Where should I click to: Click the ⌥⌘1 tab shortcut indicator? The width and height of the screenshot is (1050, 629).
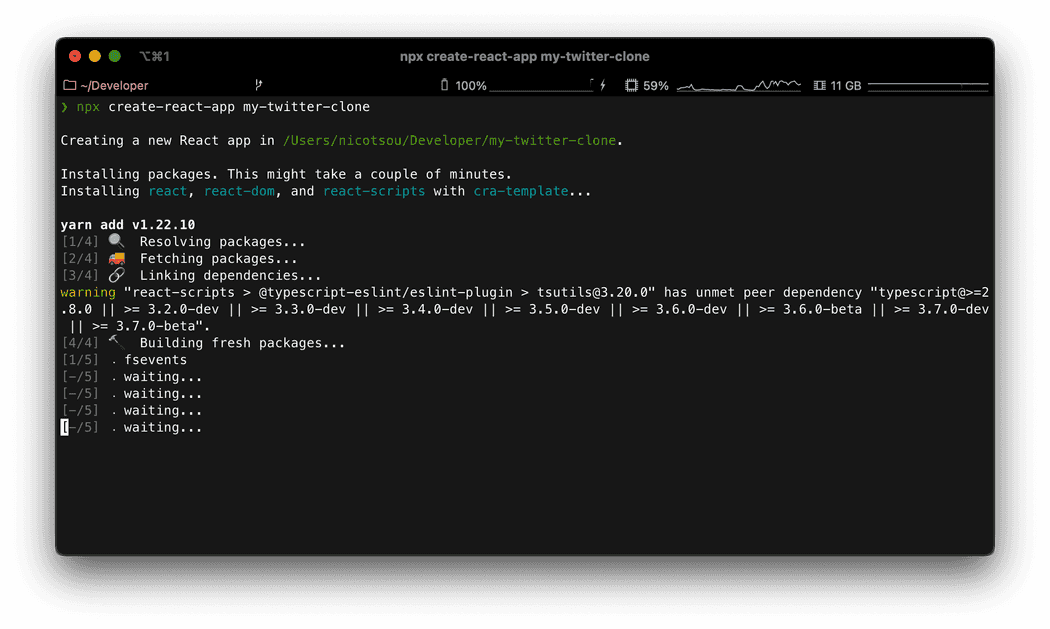[152, 56]
